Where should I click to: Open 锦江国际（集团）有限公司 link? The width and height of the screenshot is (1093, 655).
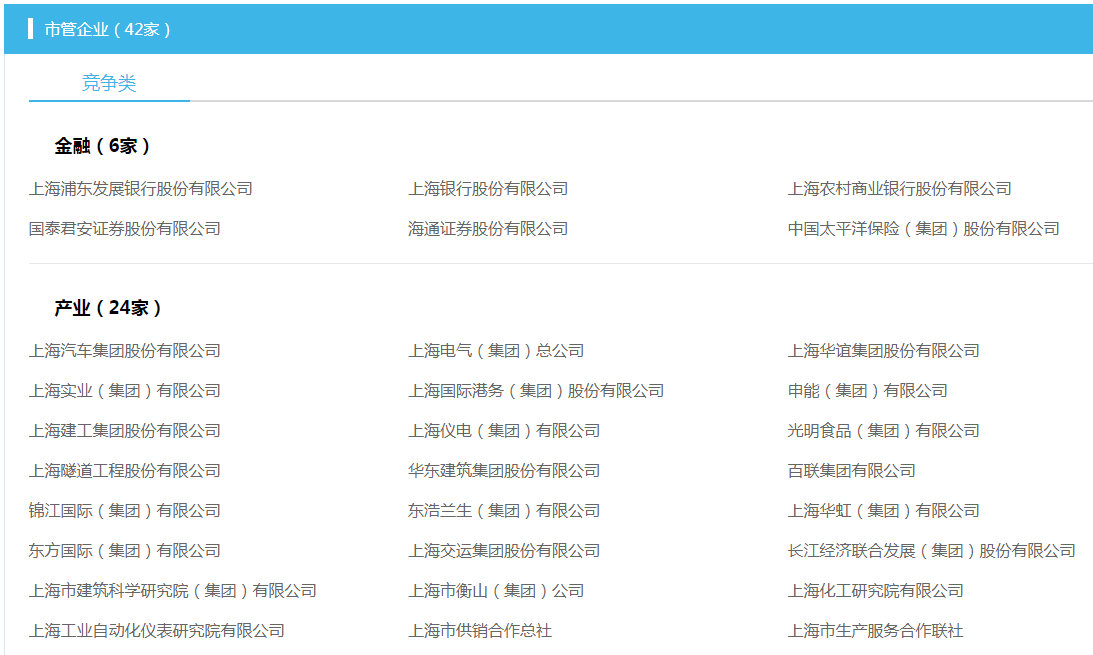(x=125, y=511)
